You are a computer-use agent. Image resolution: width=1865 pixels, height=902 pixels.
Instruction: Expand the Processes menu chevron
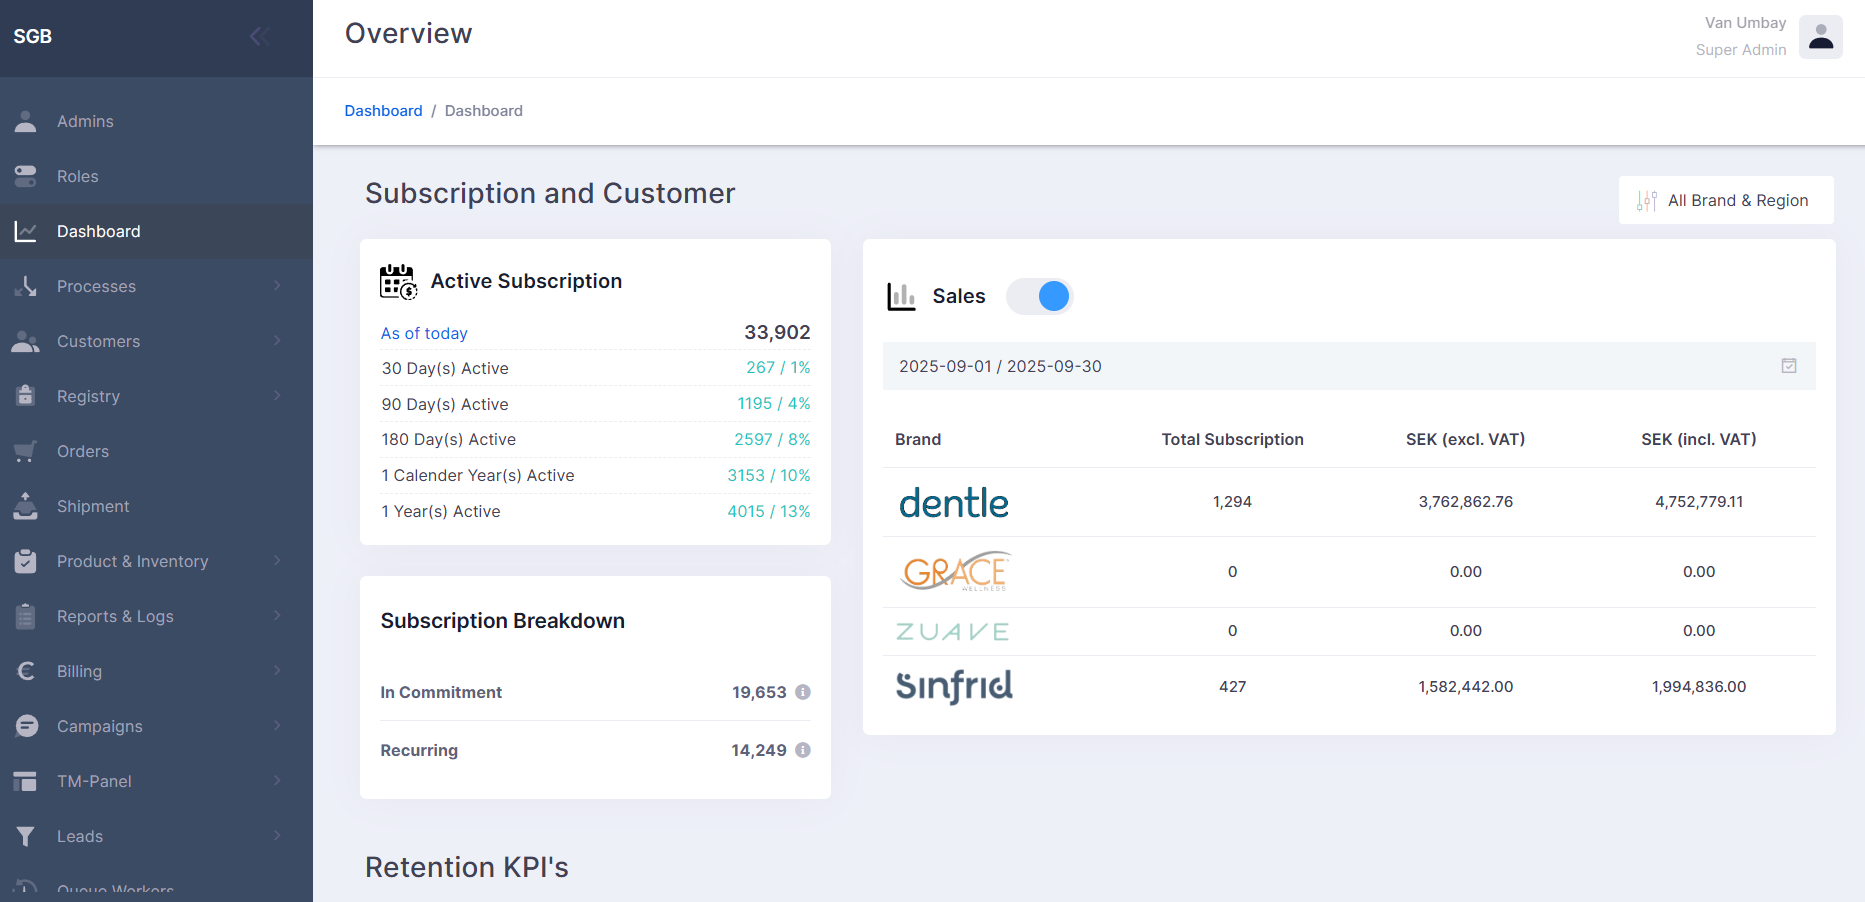coord(277,286)
